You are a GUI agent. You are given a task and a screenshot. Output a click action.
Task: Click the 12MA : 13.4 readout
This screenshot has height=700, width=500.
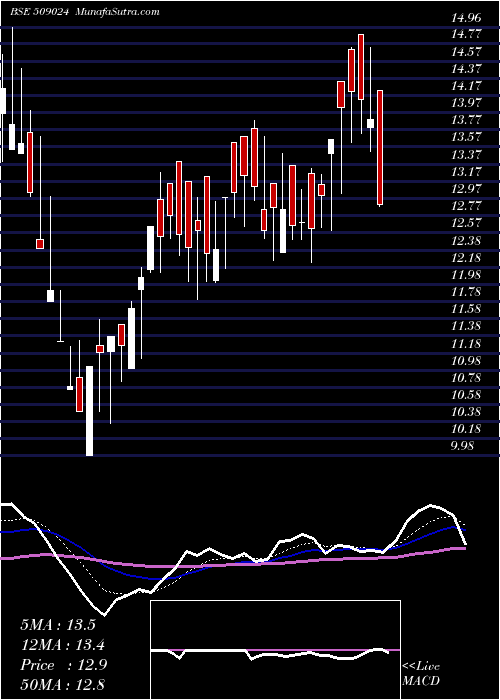click(x=63, y=645)
